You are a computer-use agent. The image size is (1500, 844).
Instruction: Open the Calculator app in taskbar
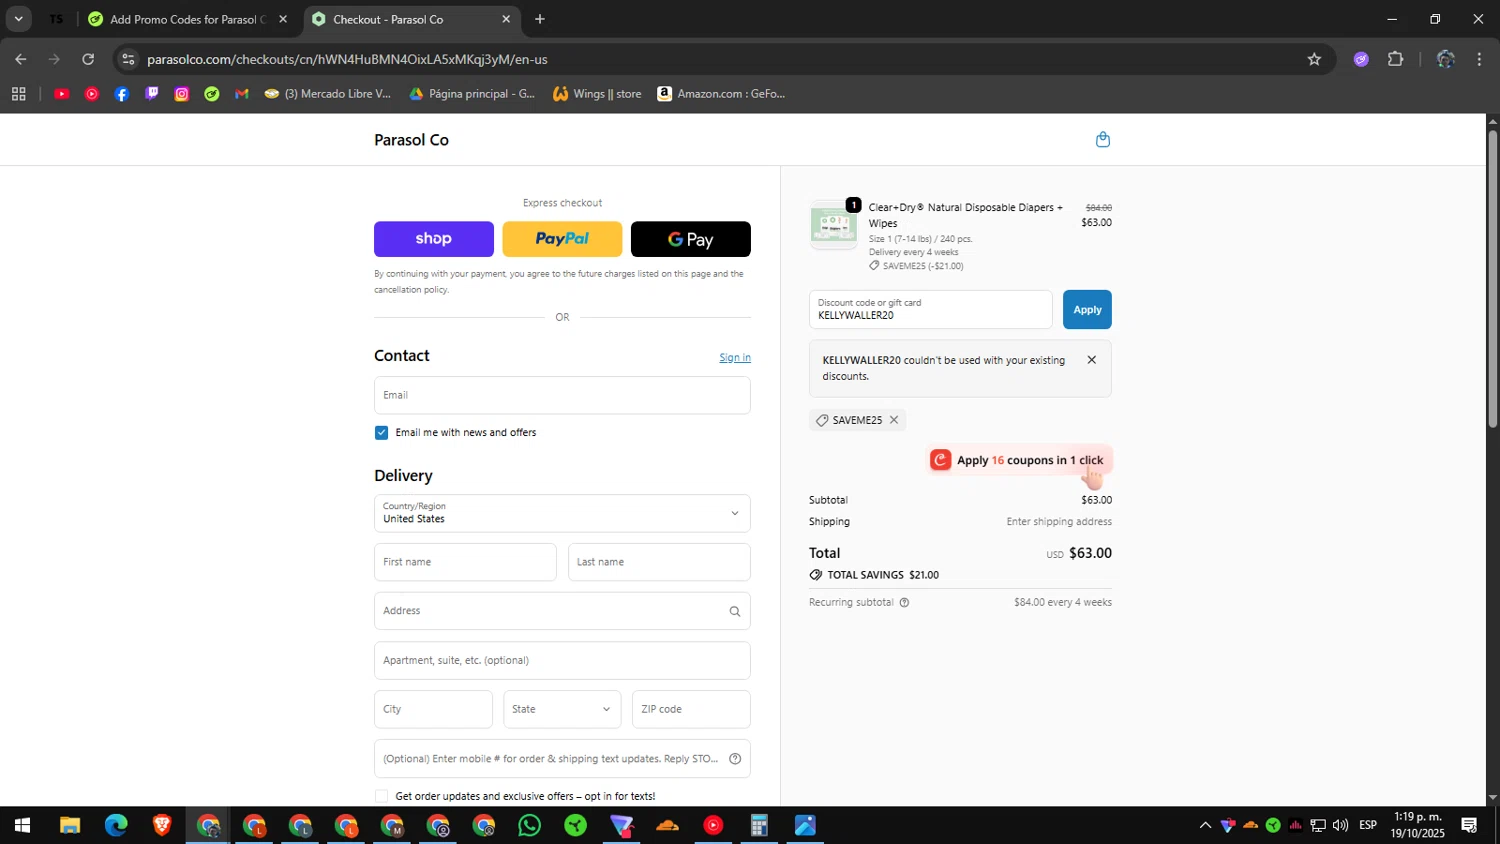point(759,826)
